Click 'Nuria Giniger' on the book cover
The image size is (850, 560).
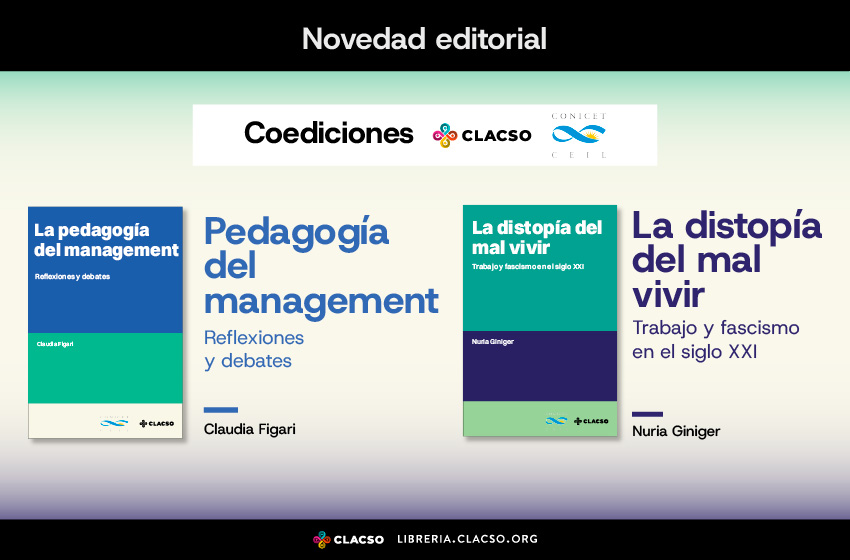click(493, 342)
